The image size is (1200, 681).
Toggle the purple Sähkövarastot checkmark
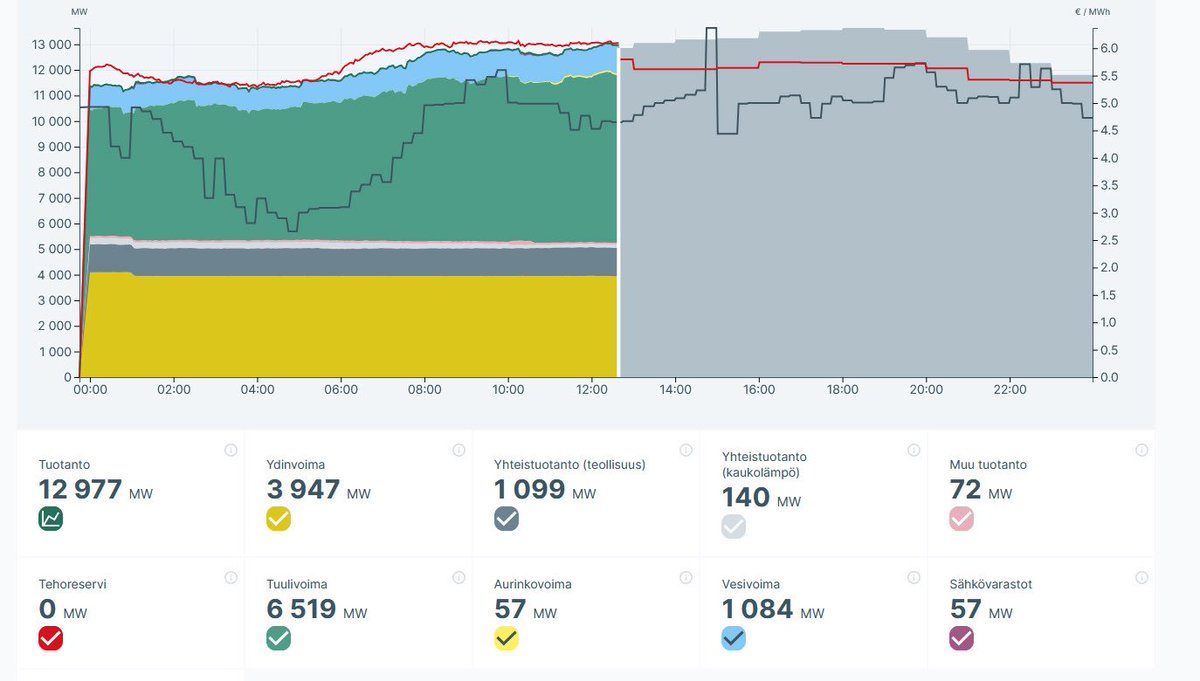coord(960,638)
